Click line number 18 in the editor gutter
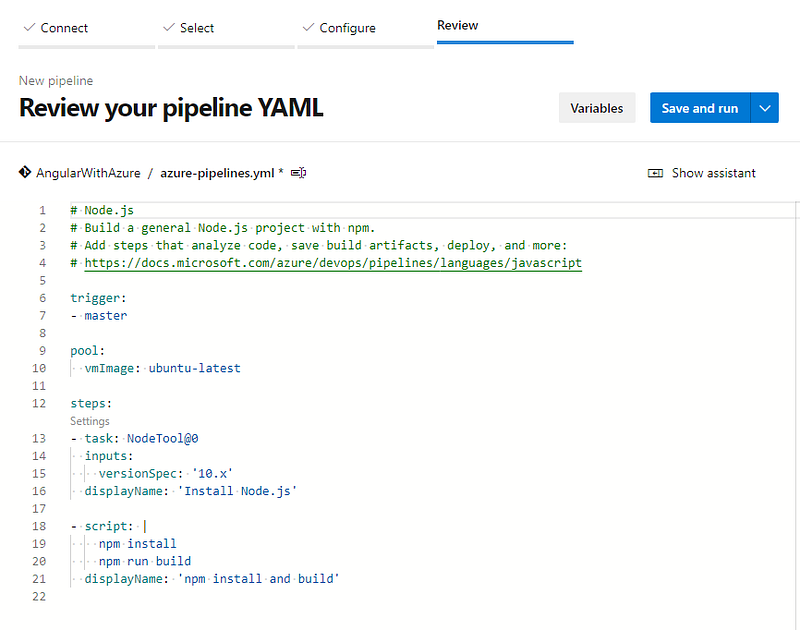The height and width of the screenshot is (630, 800). (40, 526)
